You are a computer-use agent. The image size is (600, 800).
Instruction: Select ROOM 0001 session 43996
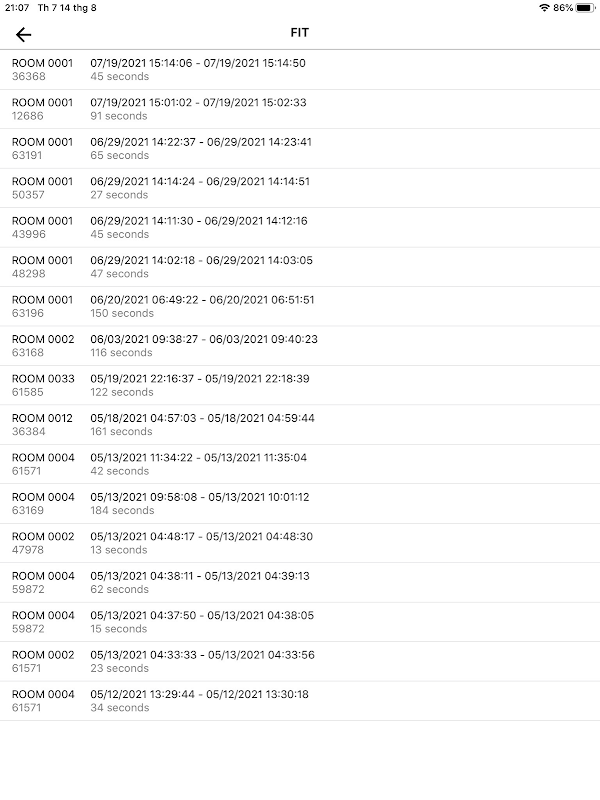[300, 228]
